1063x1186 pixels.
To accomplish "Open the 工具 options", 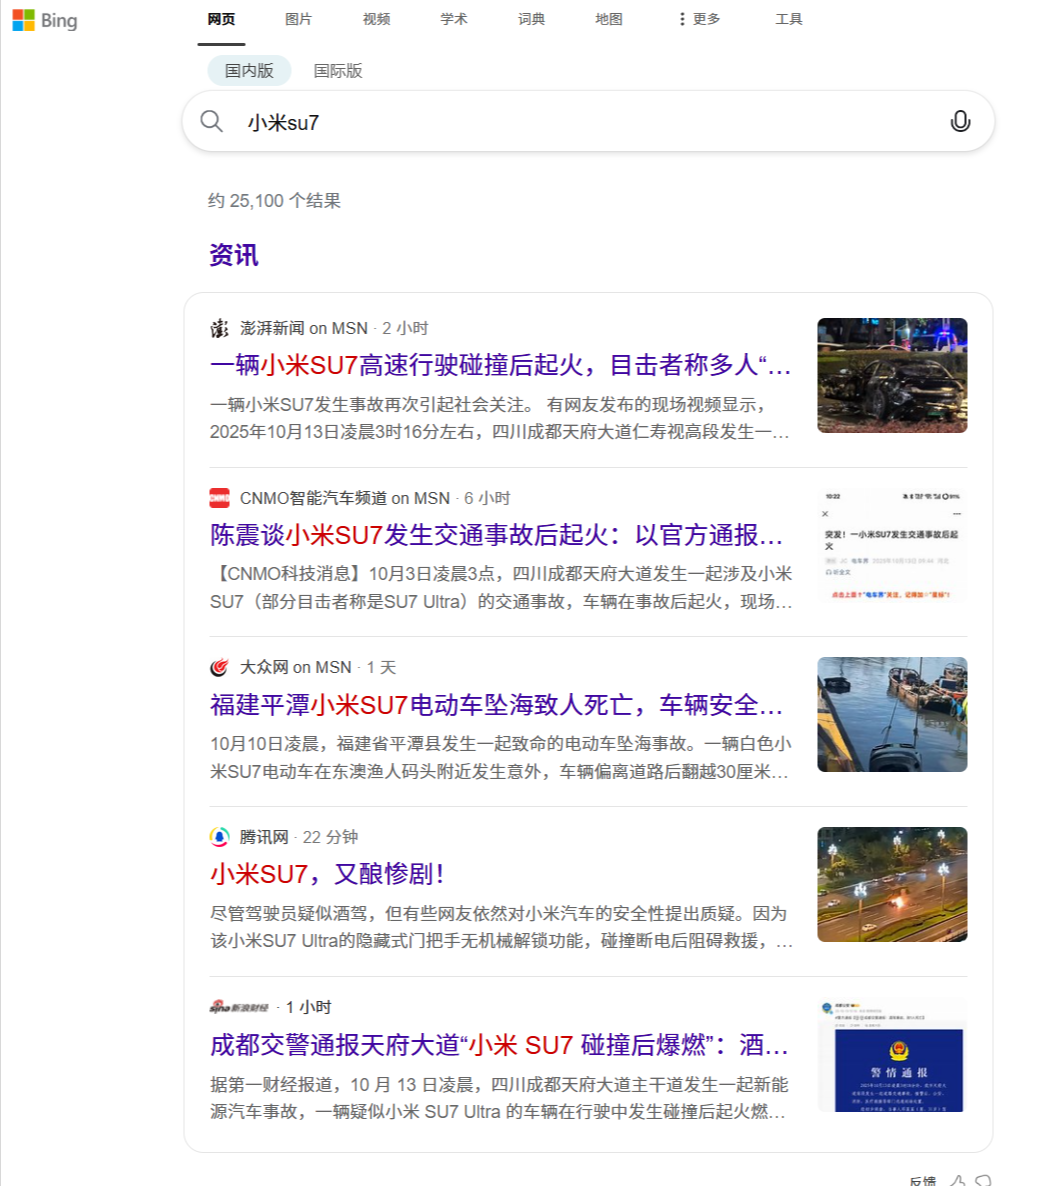I will (788, 19).
